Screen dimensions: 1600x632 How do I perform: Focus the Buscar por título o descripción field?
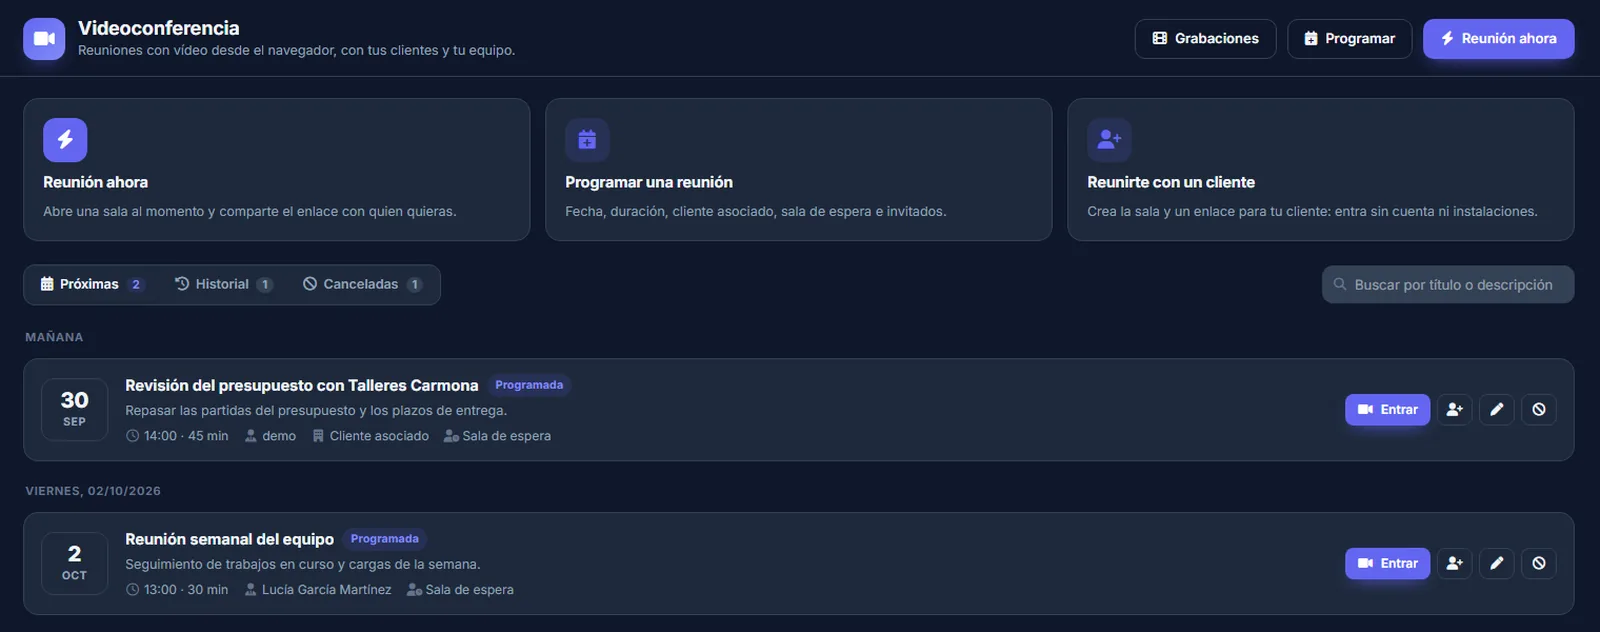[x=1448, y=284]
